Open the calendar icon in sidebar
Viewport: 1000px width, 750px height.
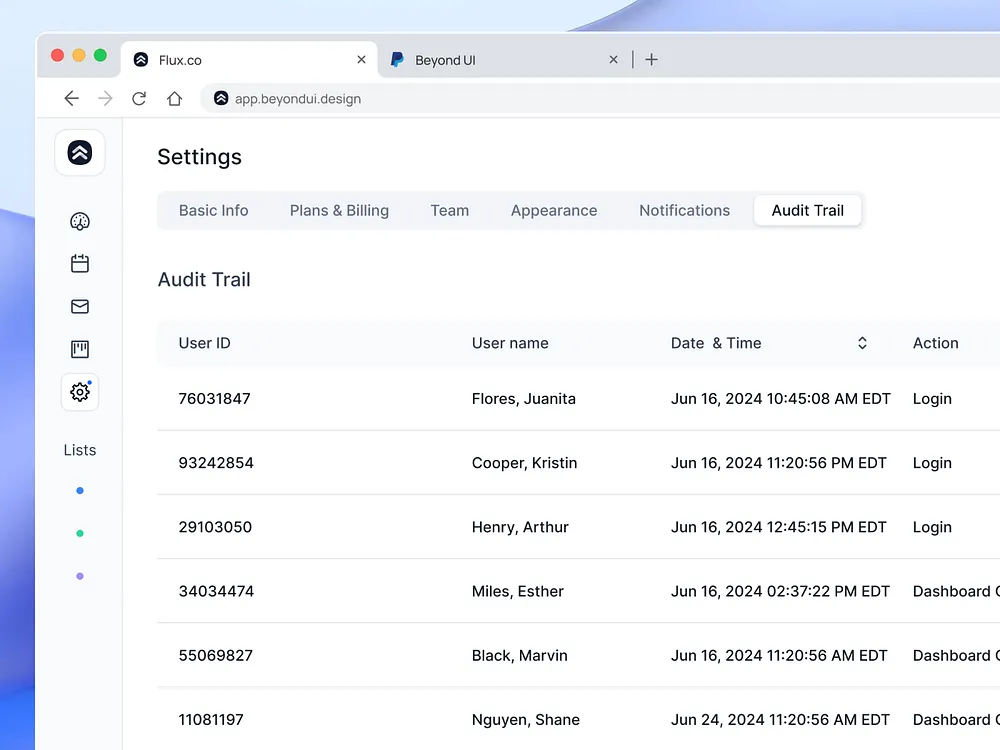pos(79,263)
